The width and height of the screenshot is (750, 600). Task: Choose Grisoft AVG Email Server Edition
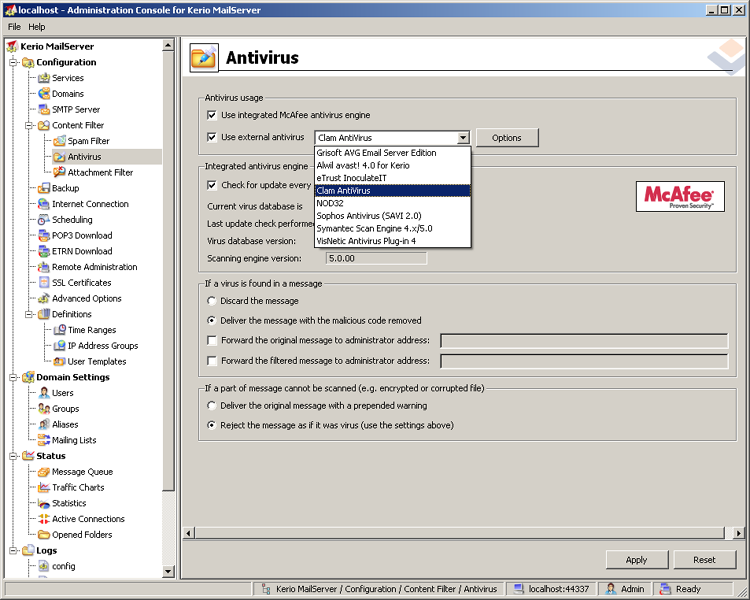(x=393, y=153)
